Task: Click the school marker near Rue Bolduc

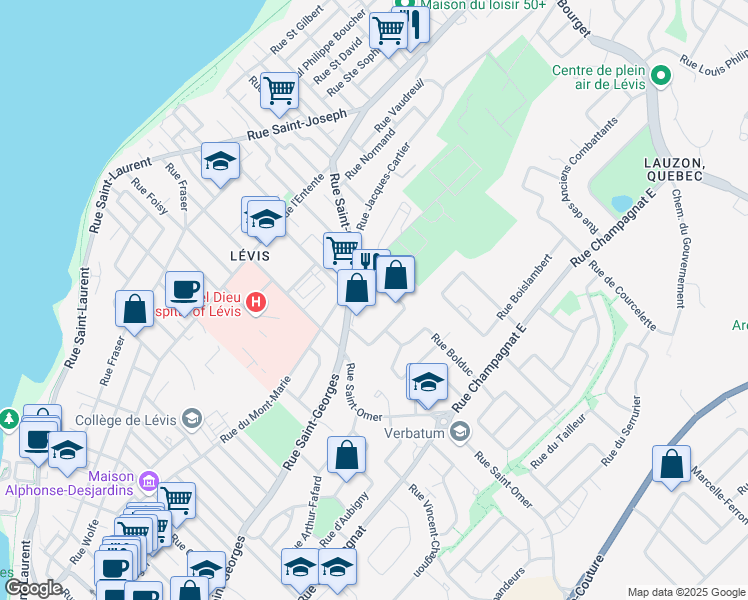Action: point(428,383)
